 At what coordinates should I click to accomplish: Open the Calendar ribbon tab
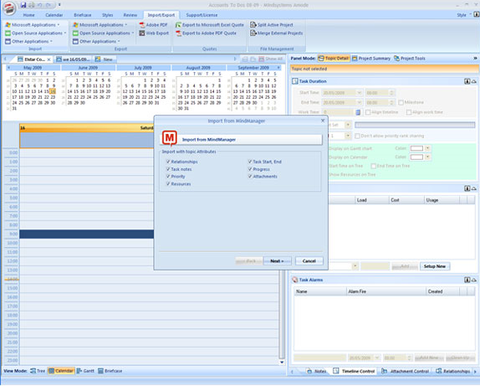pos(54,15)
